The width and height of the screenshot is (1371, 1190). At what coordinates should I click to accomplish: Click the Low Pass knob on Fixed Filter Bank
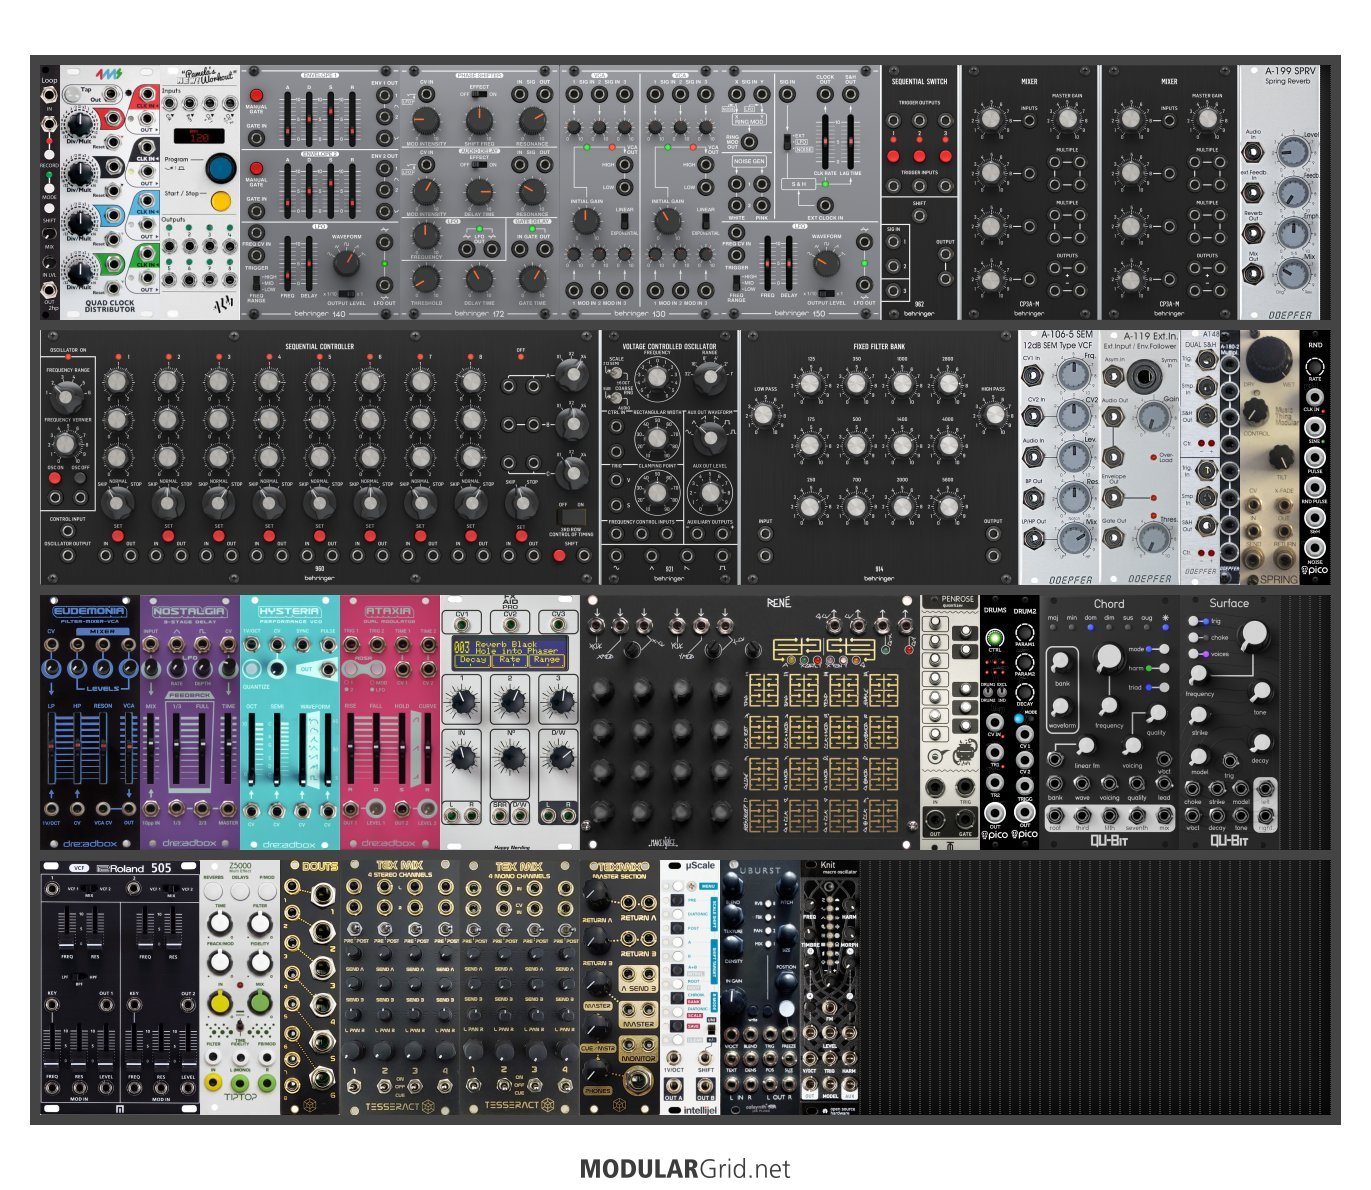[x=764, y=414]
